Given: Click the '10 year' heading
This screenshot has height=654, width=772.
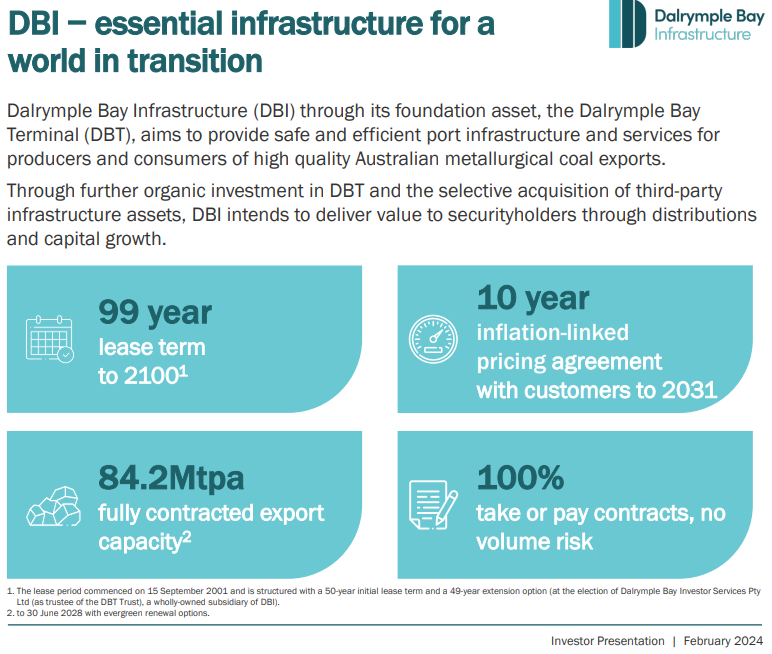Looking at the screenshot, I should (533, 298).
